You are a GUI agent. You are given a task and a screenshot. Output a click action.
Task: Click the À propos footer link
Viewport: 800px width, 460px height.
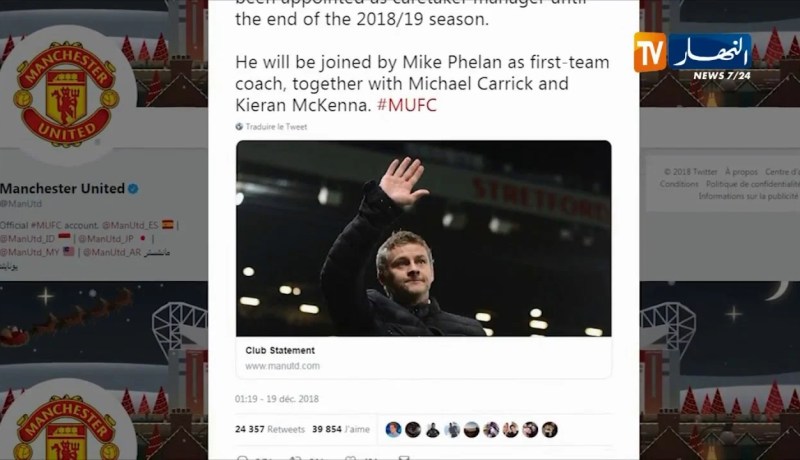tap(741, 172)
